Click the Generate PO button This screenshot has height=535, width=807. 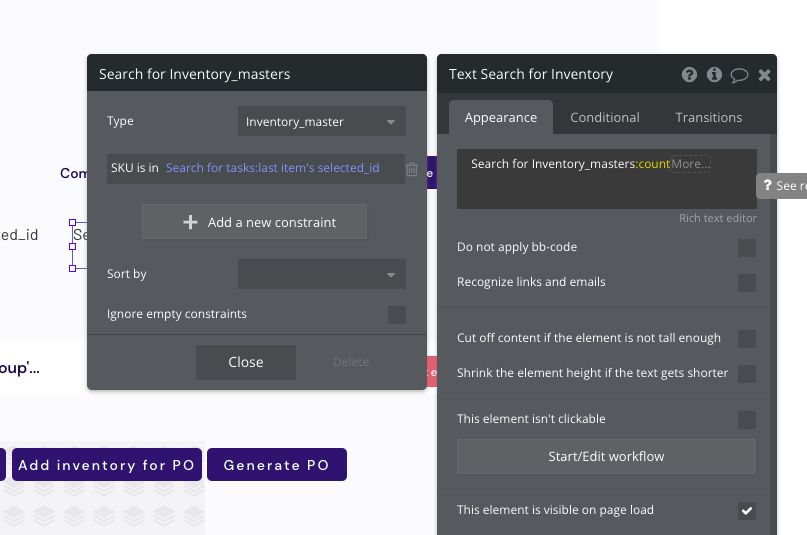click(x=276, y=465)
